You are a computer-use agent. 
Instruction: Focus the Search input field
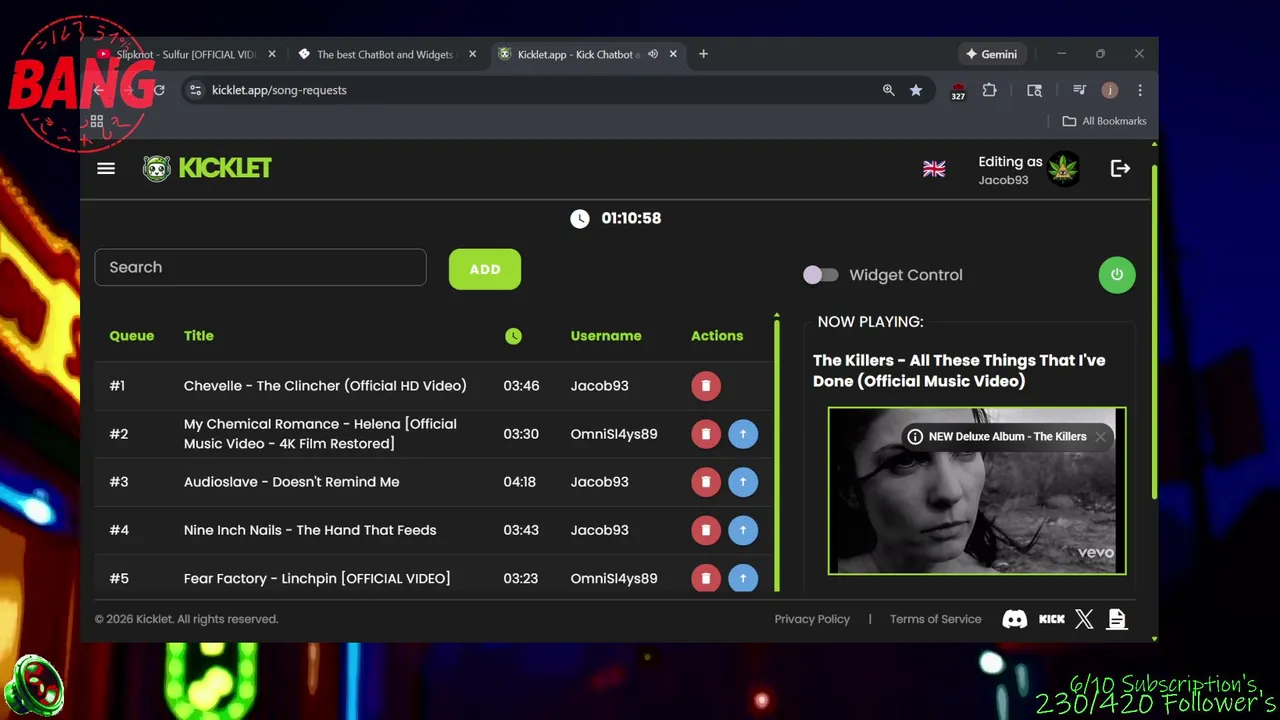point(260,267)
